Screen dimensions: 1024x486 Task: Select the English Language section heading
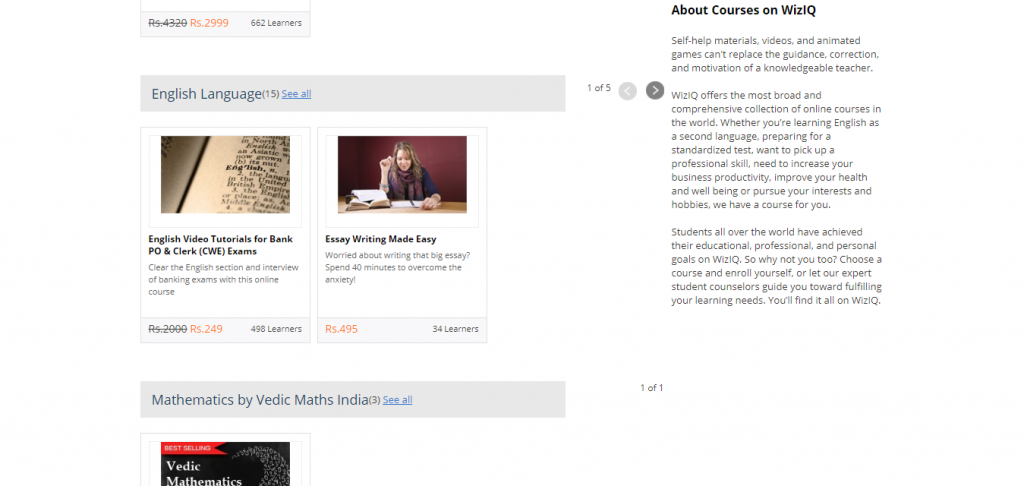[205, 94]
